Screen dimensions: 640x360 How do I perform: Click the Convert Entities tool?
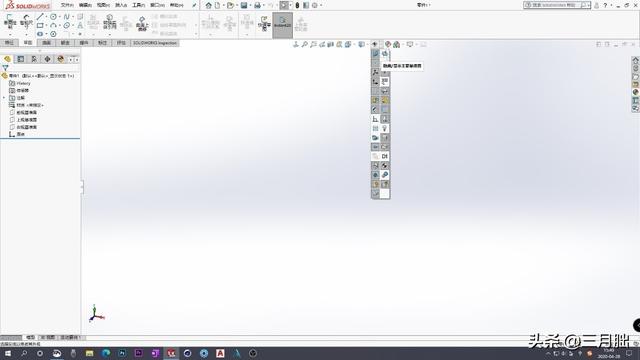110,22
